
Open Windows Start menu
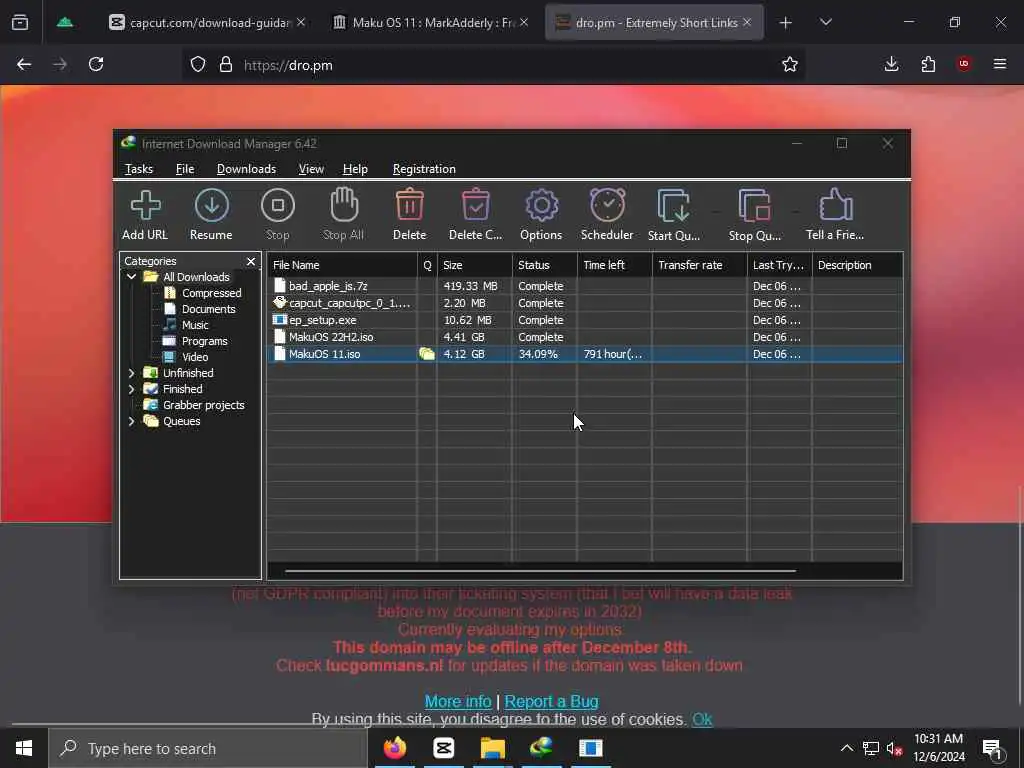coord(24,748)
